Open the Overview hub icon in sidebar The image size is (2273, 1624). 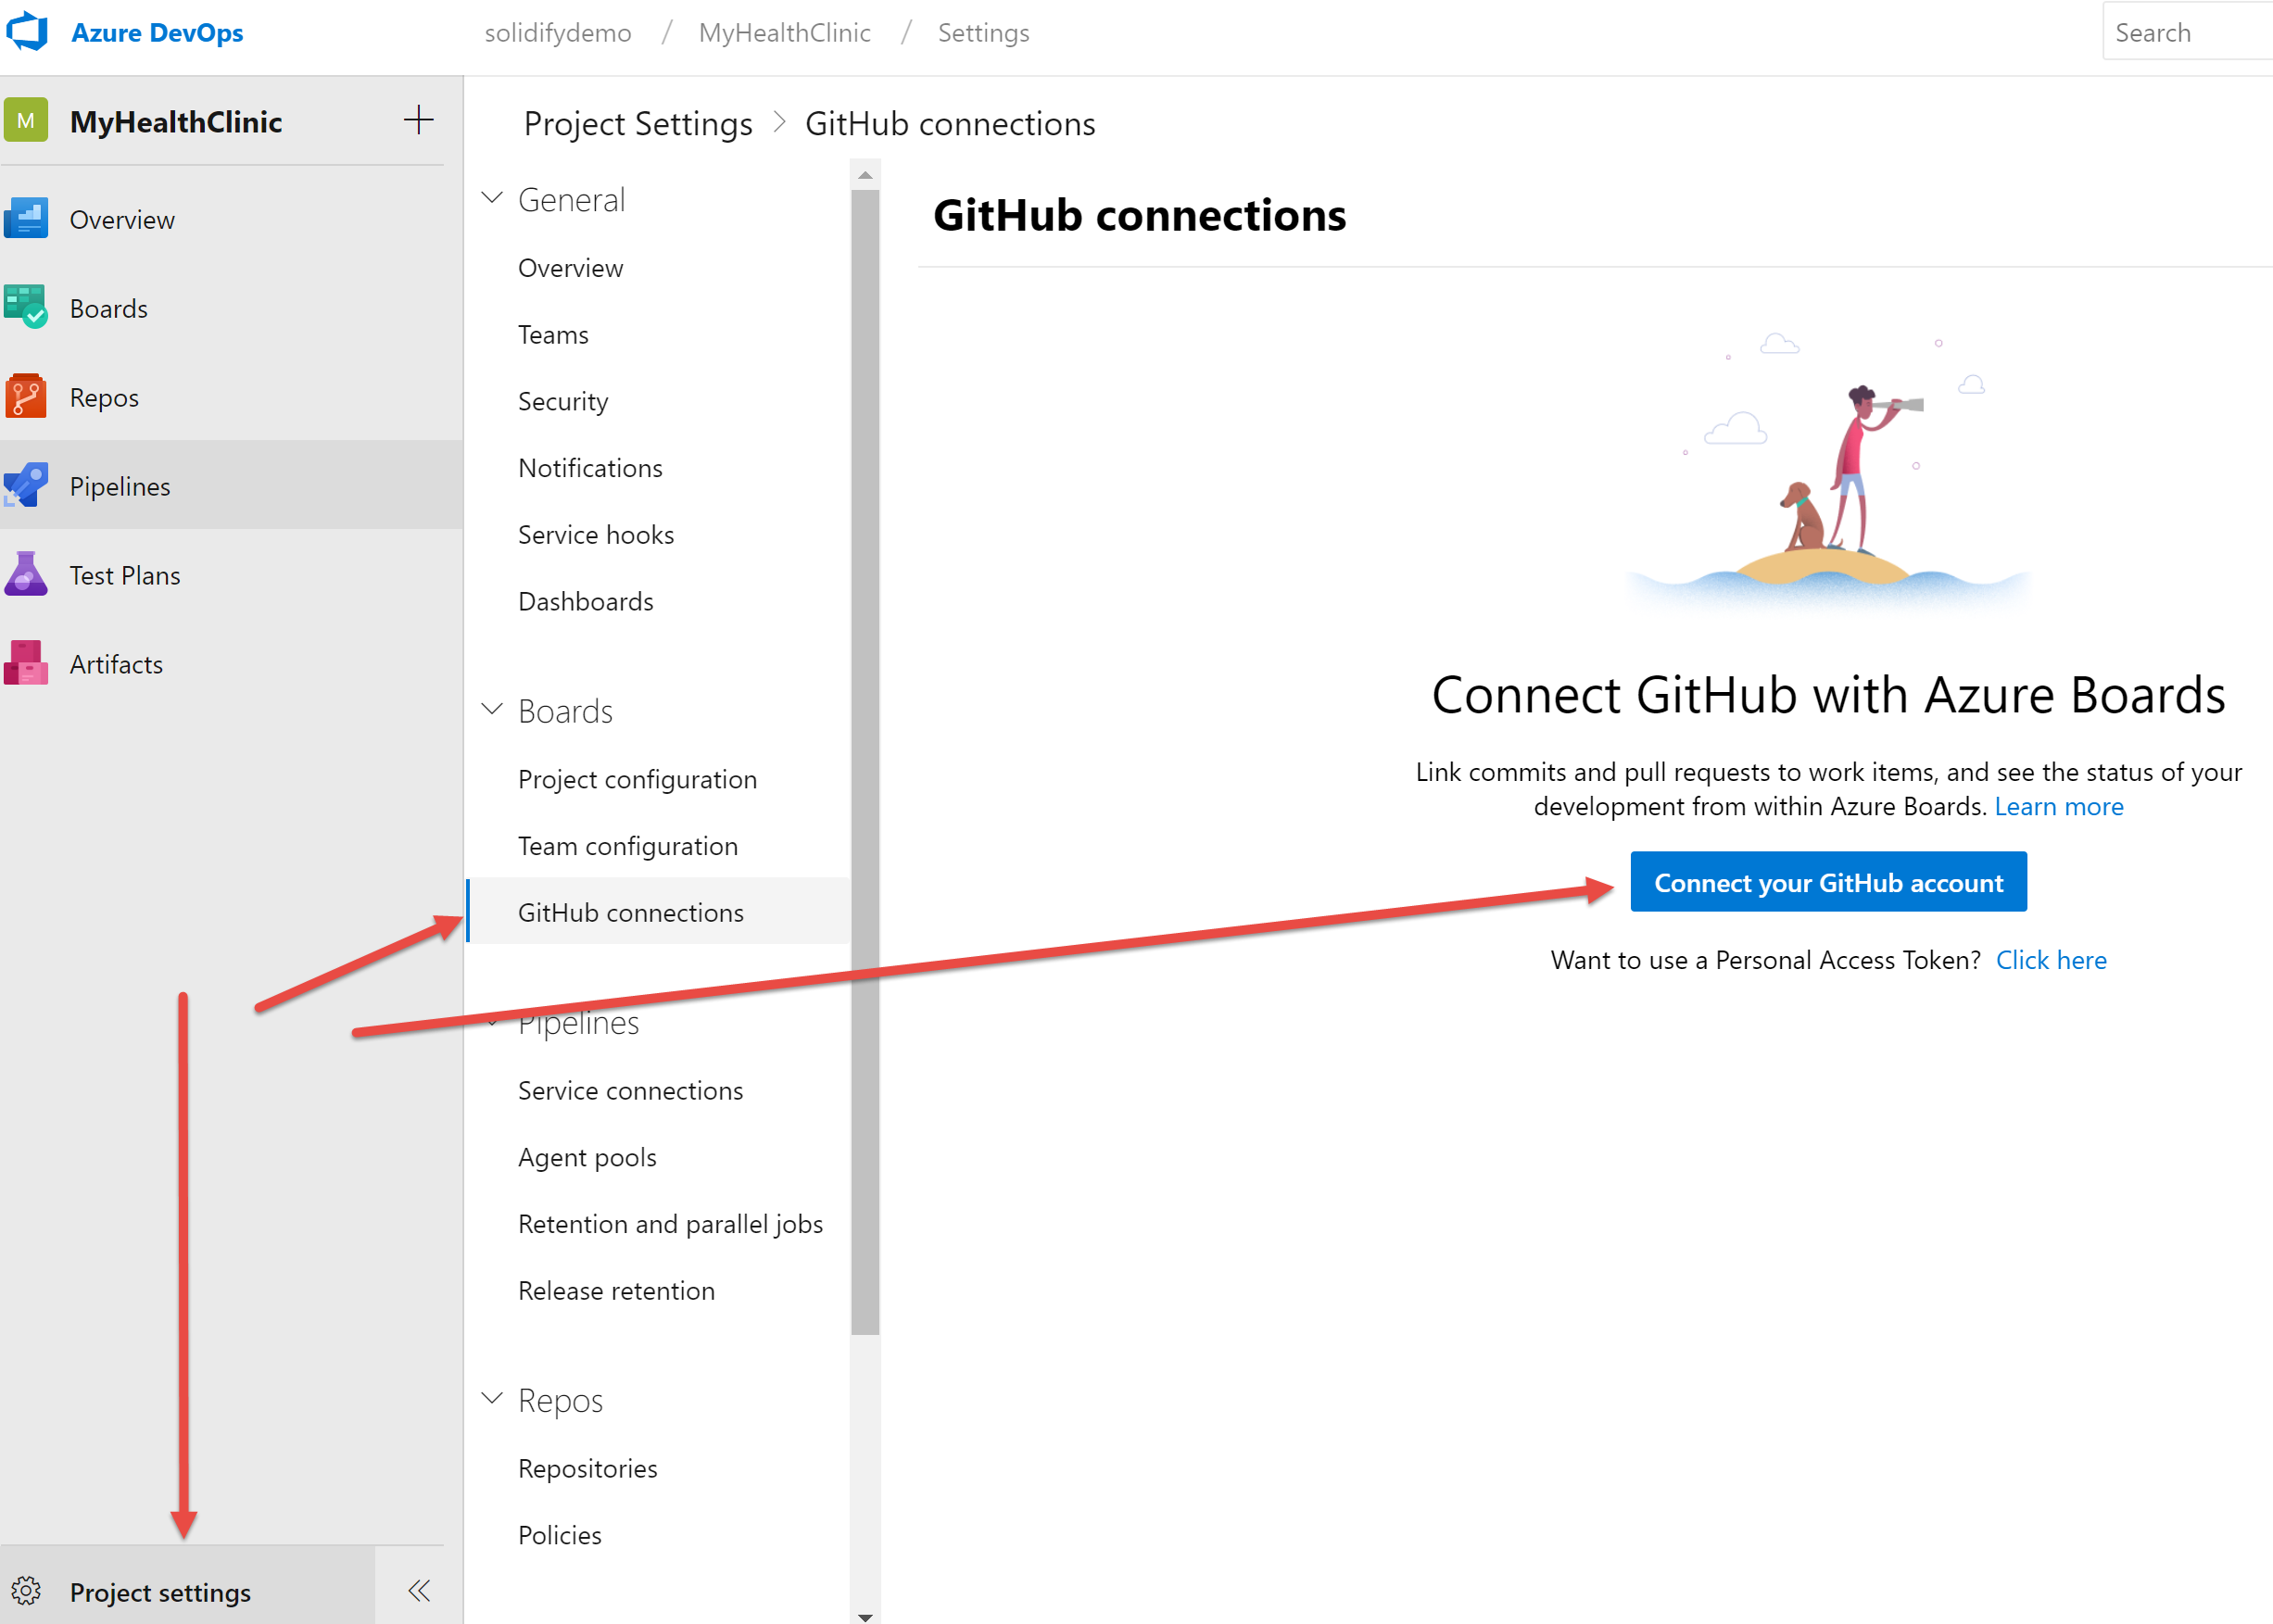point(26,219)
